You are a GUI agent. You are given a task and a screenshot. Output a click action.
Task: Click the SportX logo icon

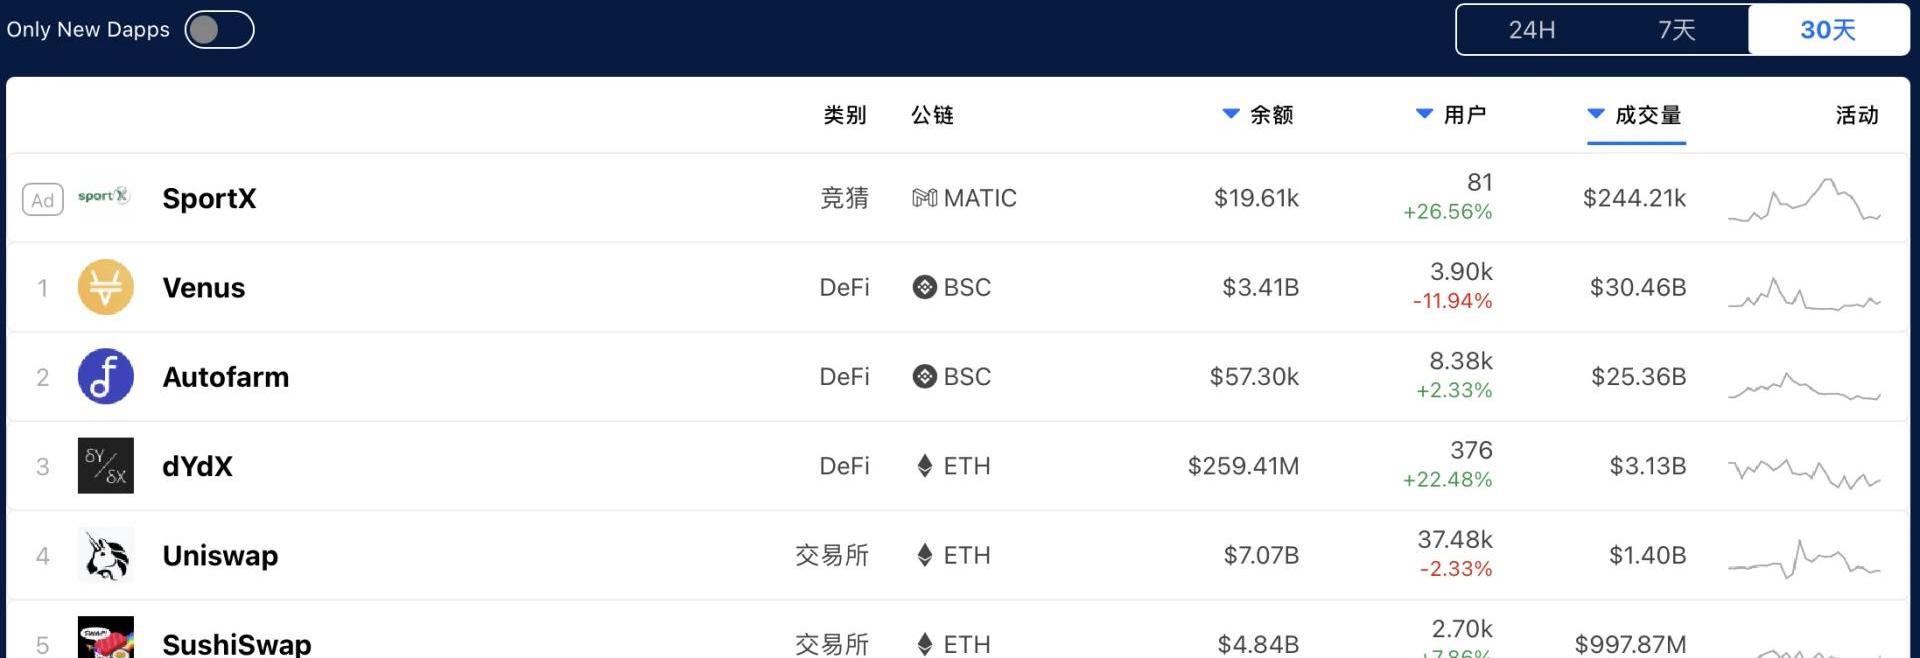point(104,196)
